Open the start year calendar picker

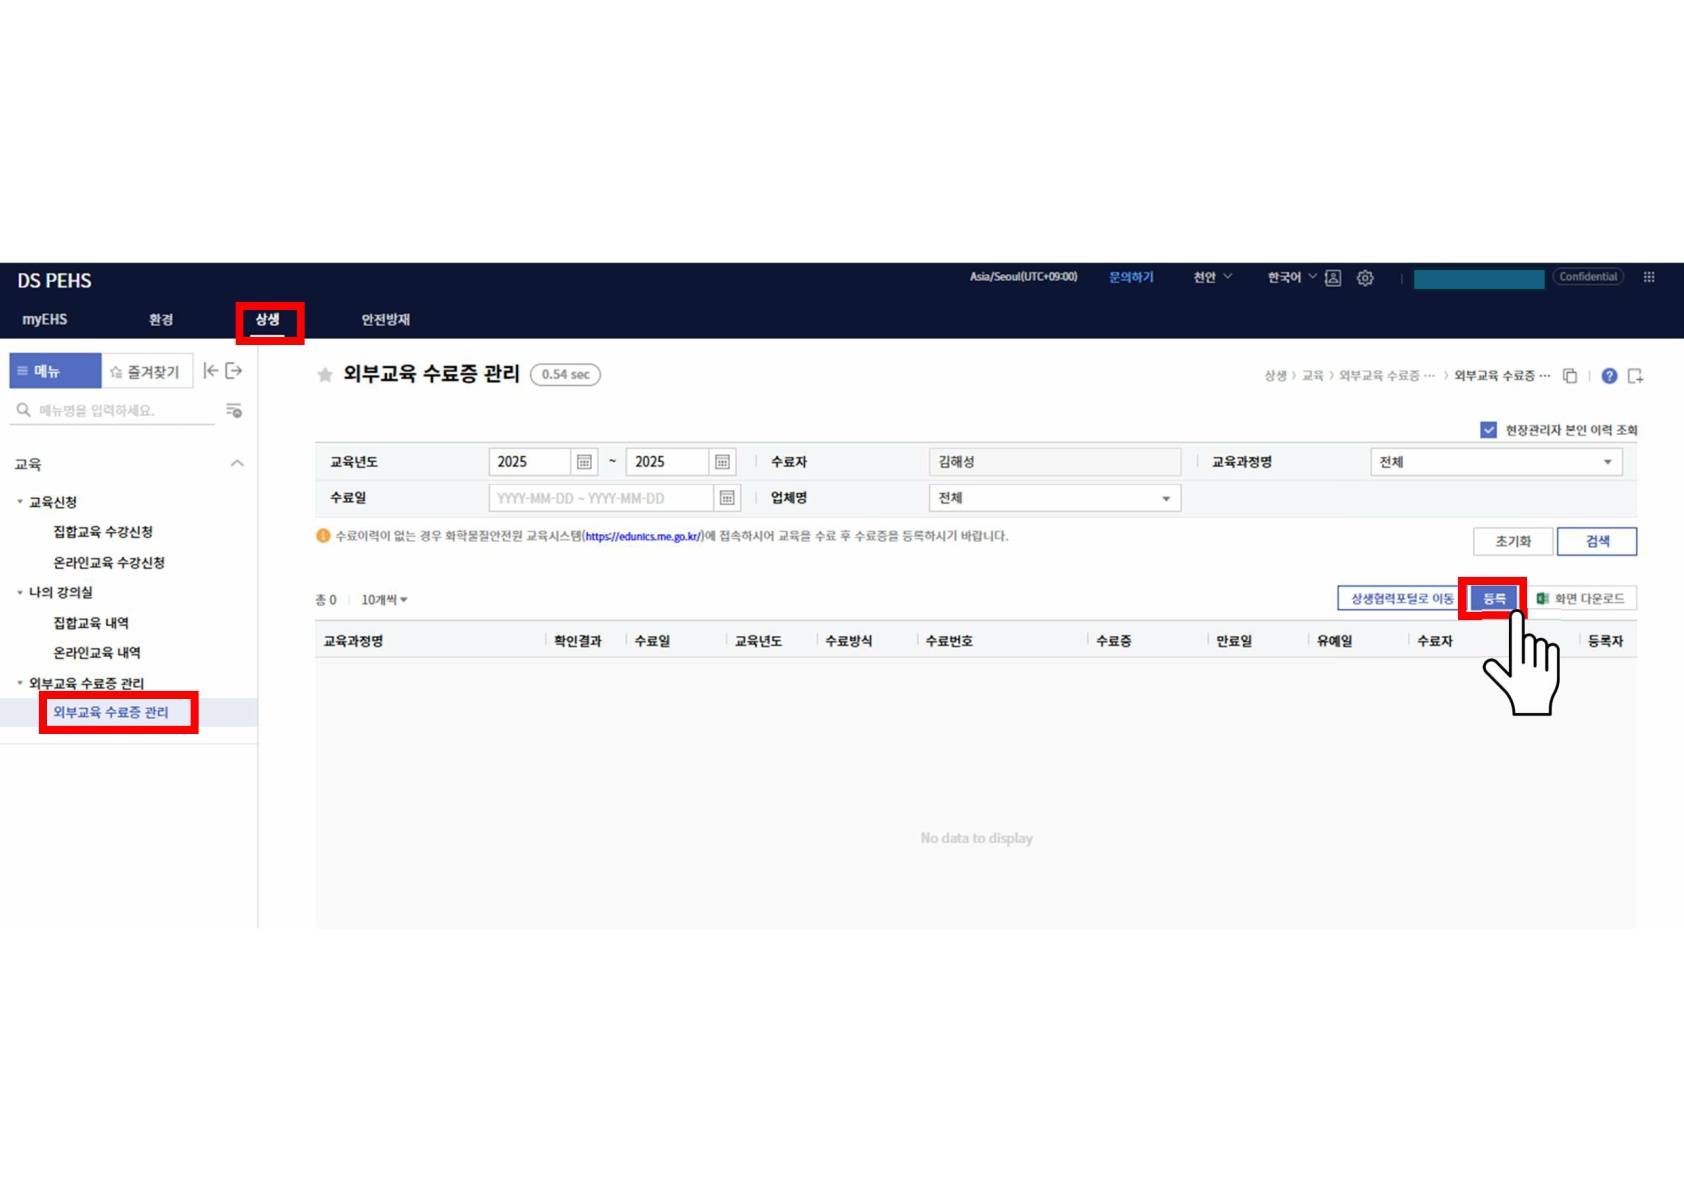pos(584,462)
